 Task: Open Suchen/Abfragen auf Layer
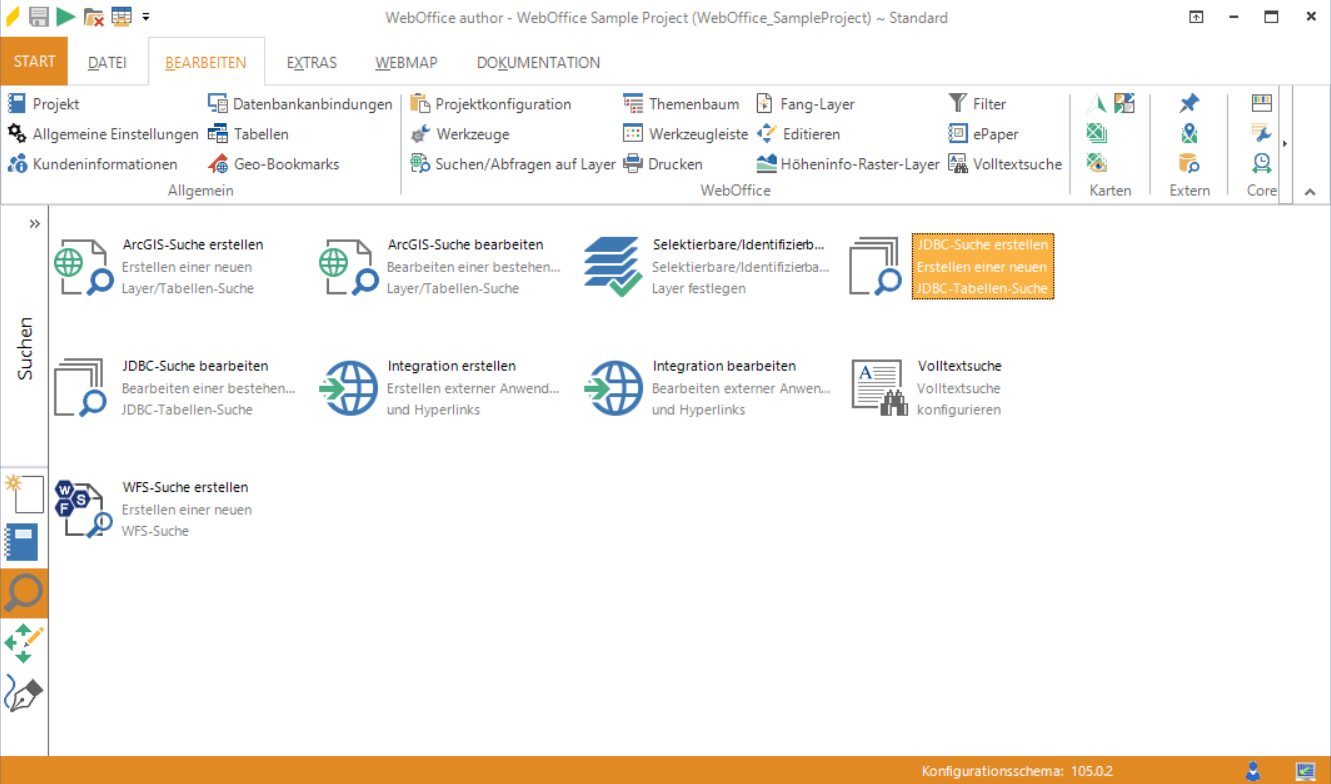pyautogui.click(x=513, y=164)
